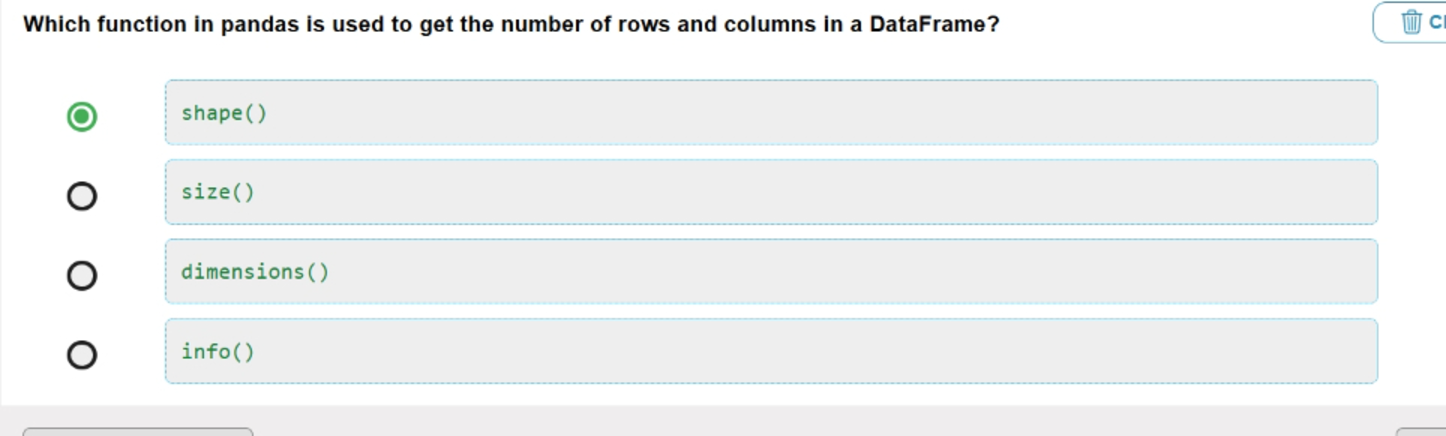Screen dimensions: 1446x436
Task: Choose the dimensions() radio button
Action: [82, 275]
